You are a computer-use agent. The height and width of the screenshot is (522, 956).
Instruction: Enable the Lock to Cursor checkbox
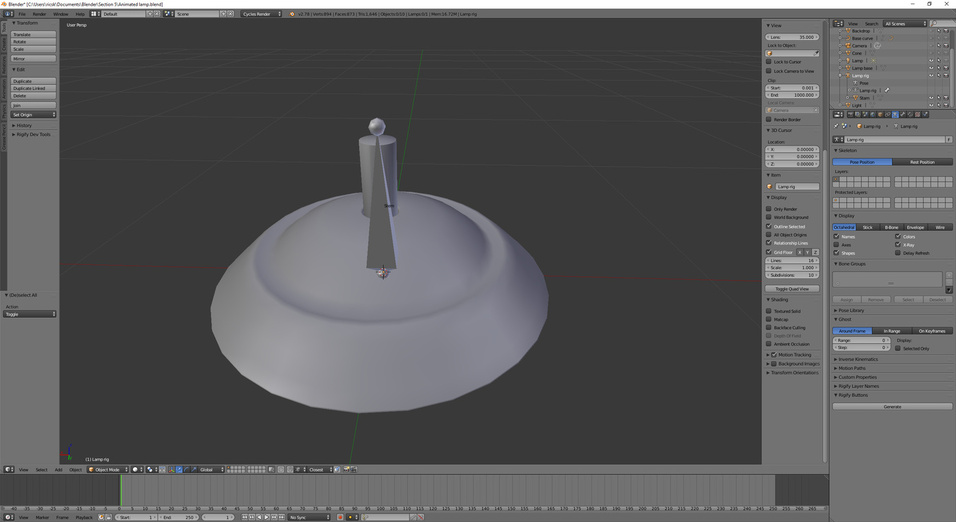(769, 62)
